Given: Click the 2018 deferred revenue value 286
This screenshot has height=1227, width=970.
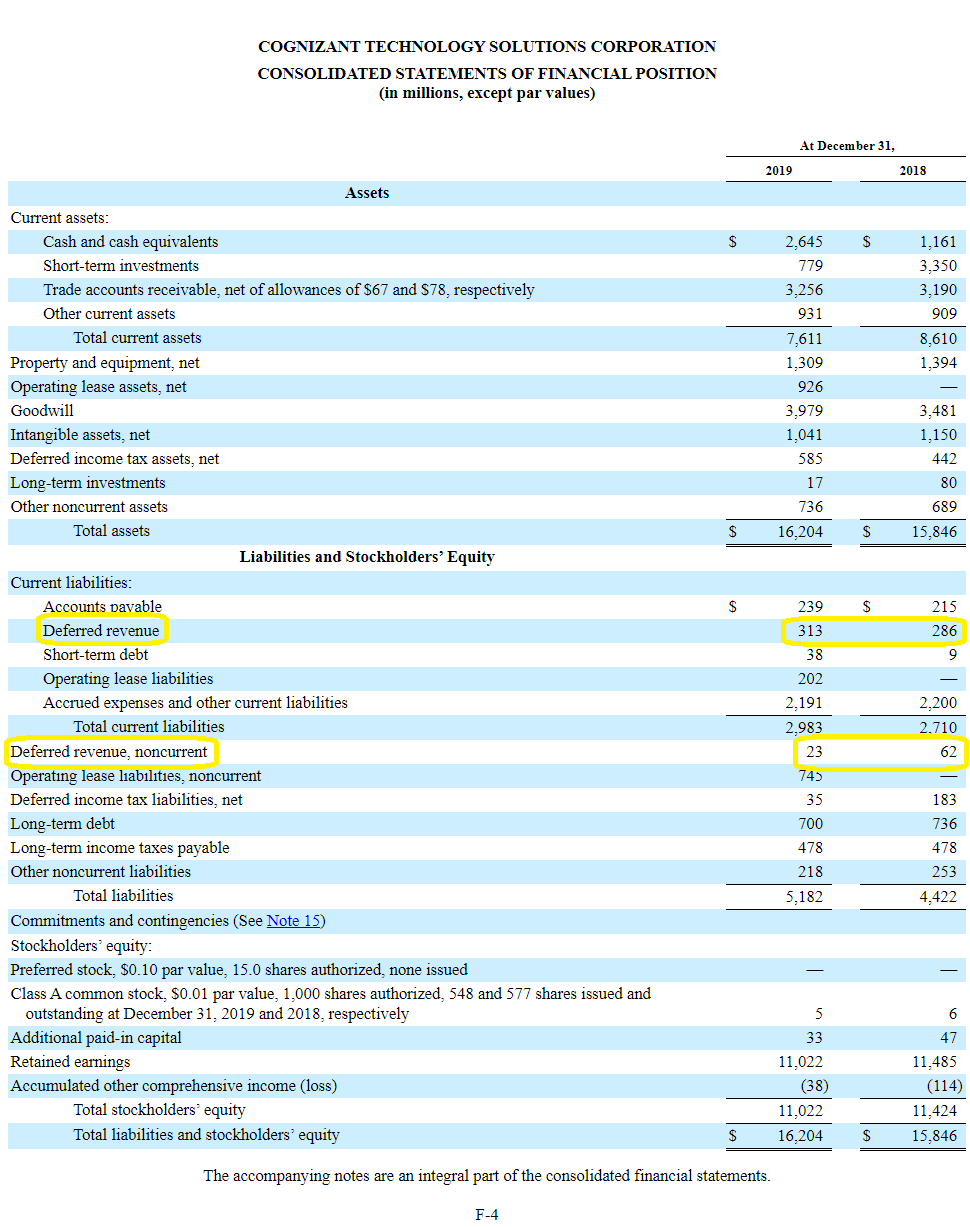Looking at the screenshot, I should (x=943, y=631).
